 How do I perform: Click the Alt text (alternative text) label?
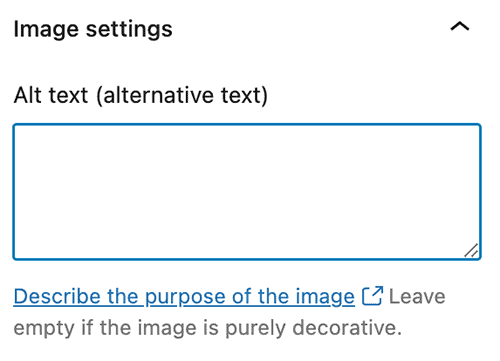coord(141,96)
